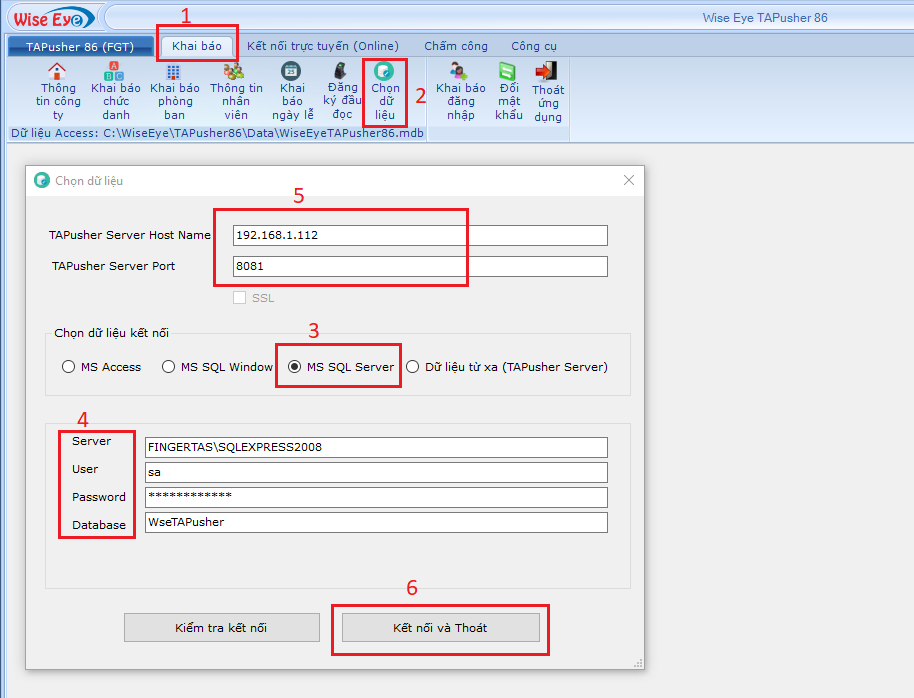Close the Chọn dữ liệu dialog
The height and width of the screenshot is (698, 914).
click(629, 180)
